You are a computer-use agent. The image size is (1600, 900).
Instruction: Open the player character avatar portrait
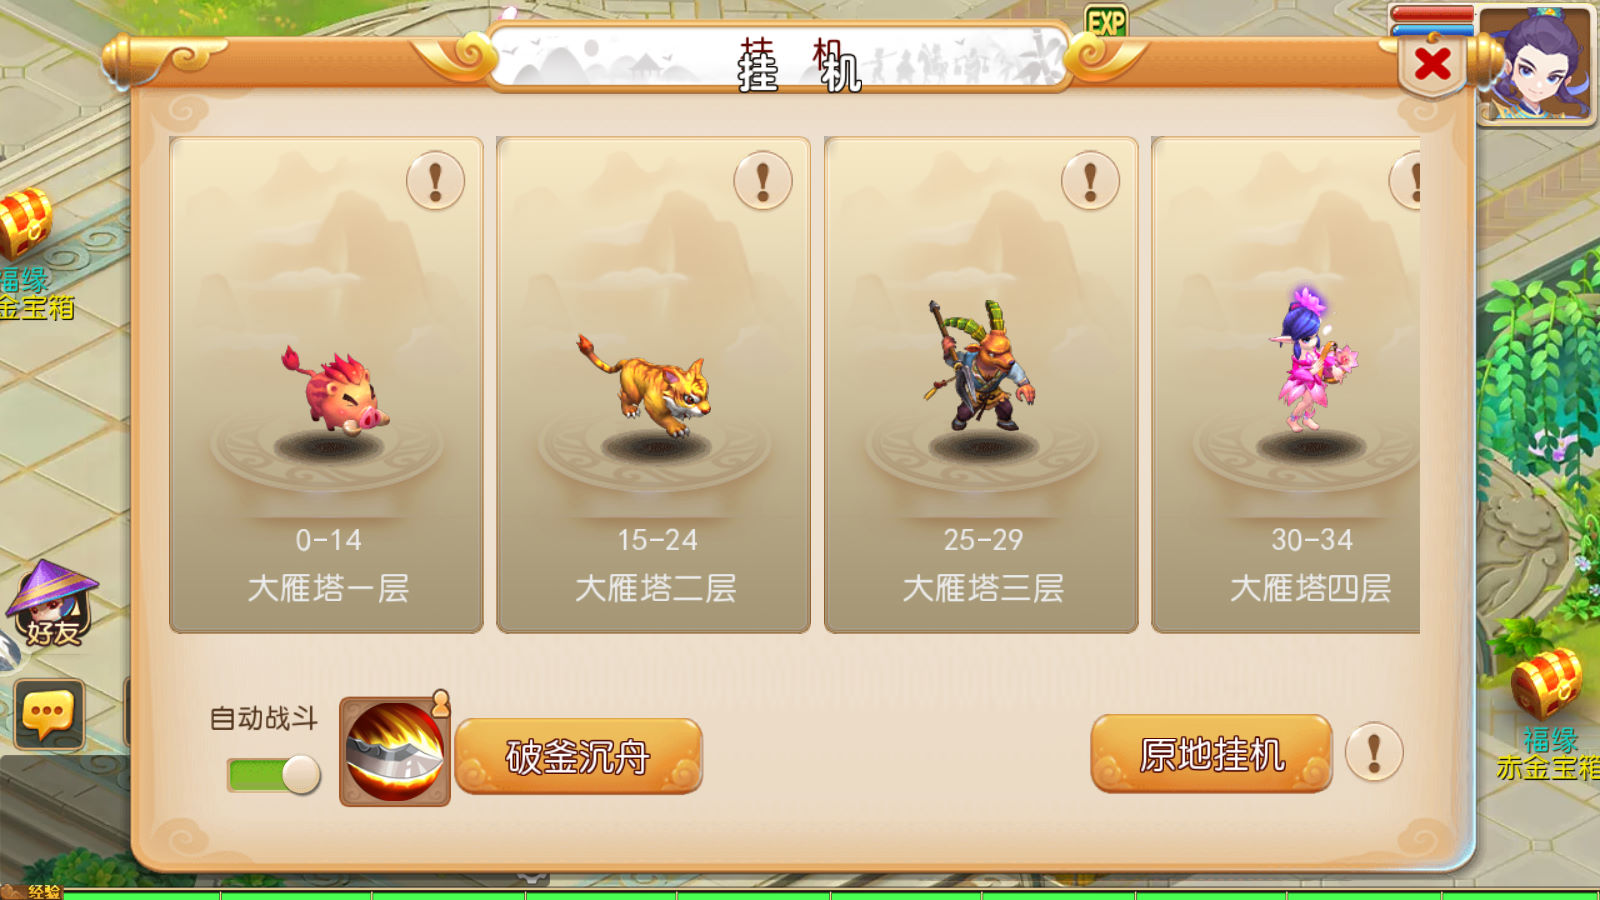tap(1536, 65)
